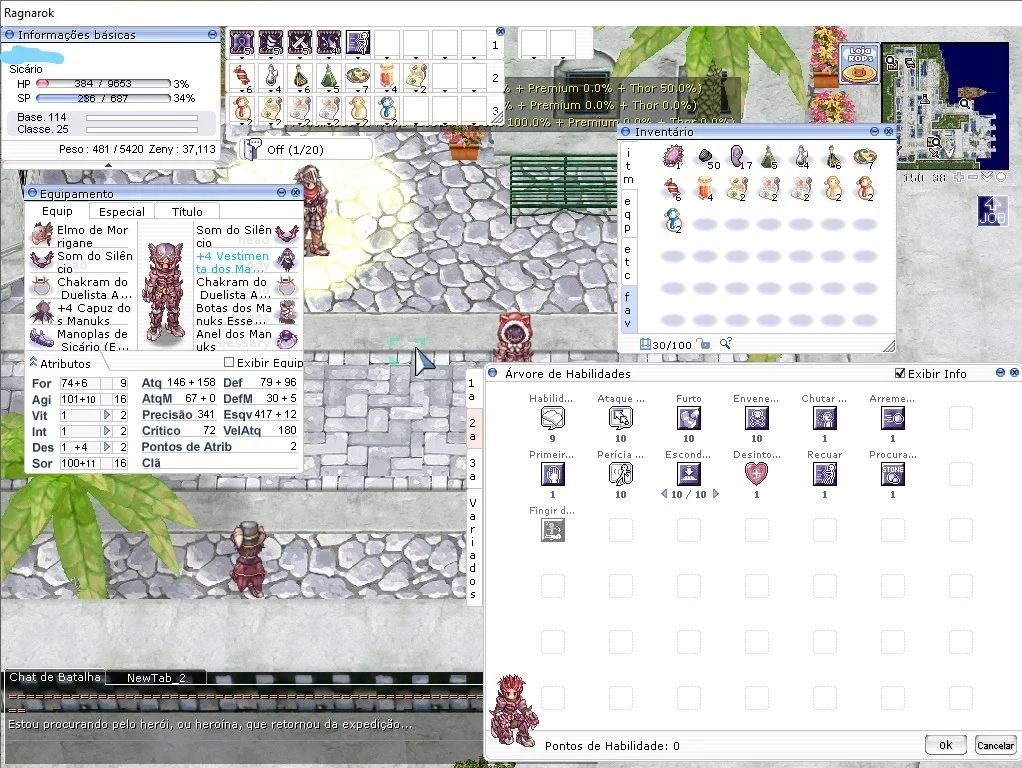This screenshot has width=1022, height=768.
Task: Click the JOB shortcut icon
Action: click(x=991, y=211)
